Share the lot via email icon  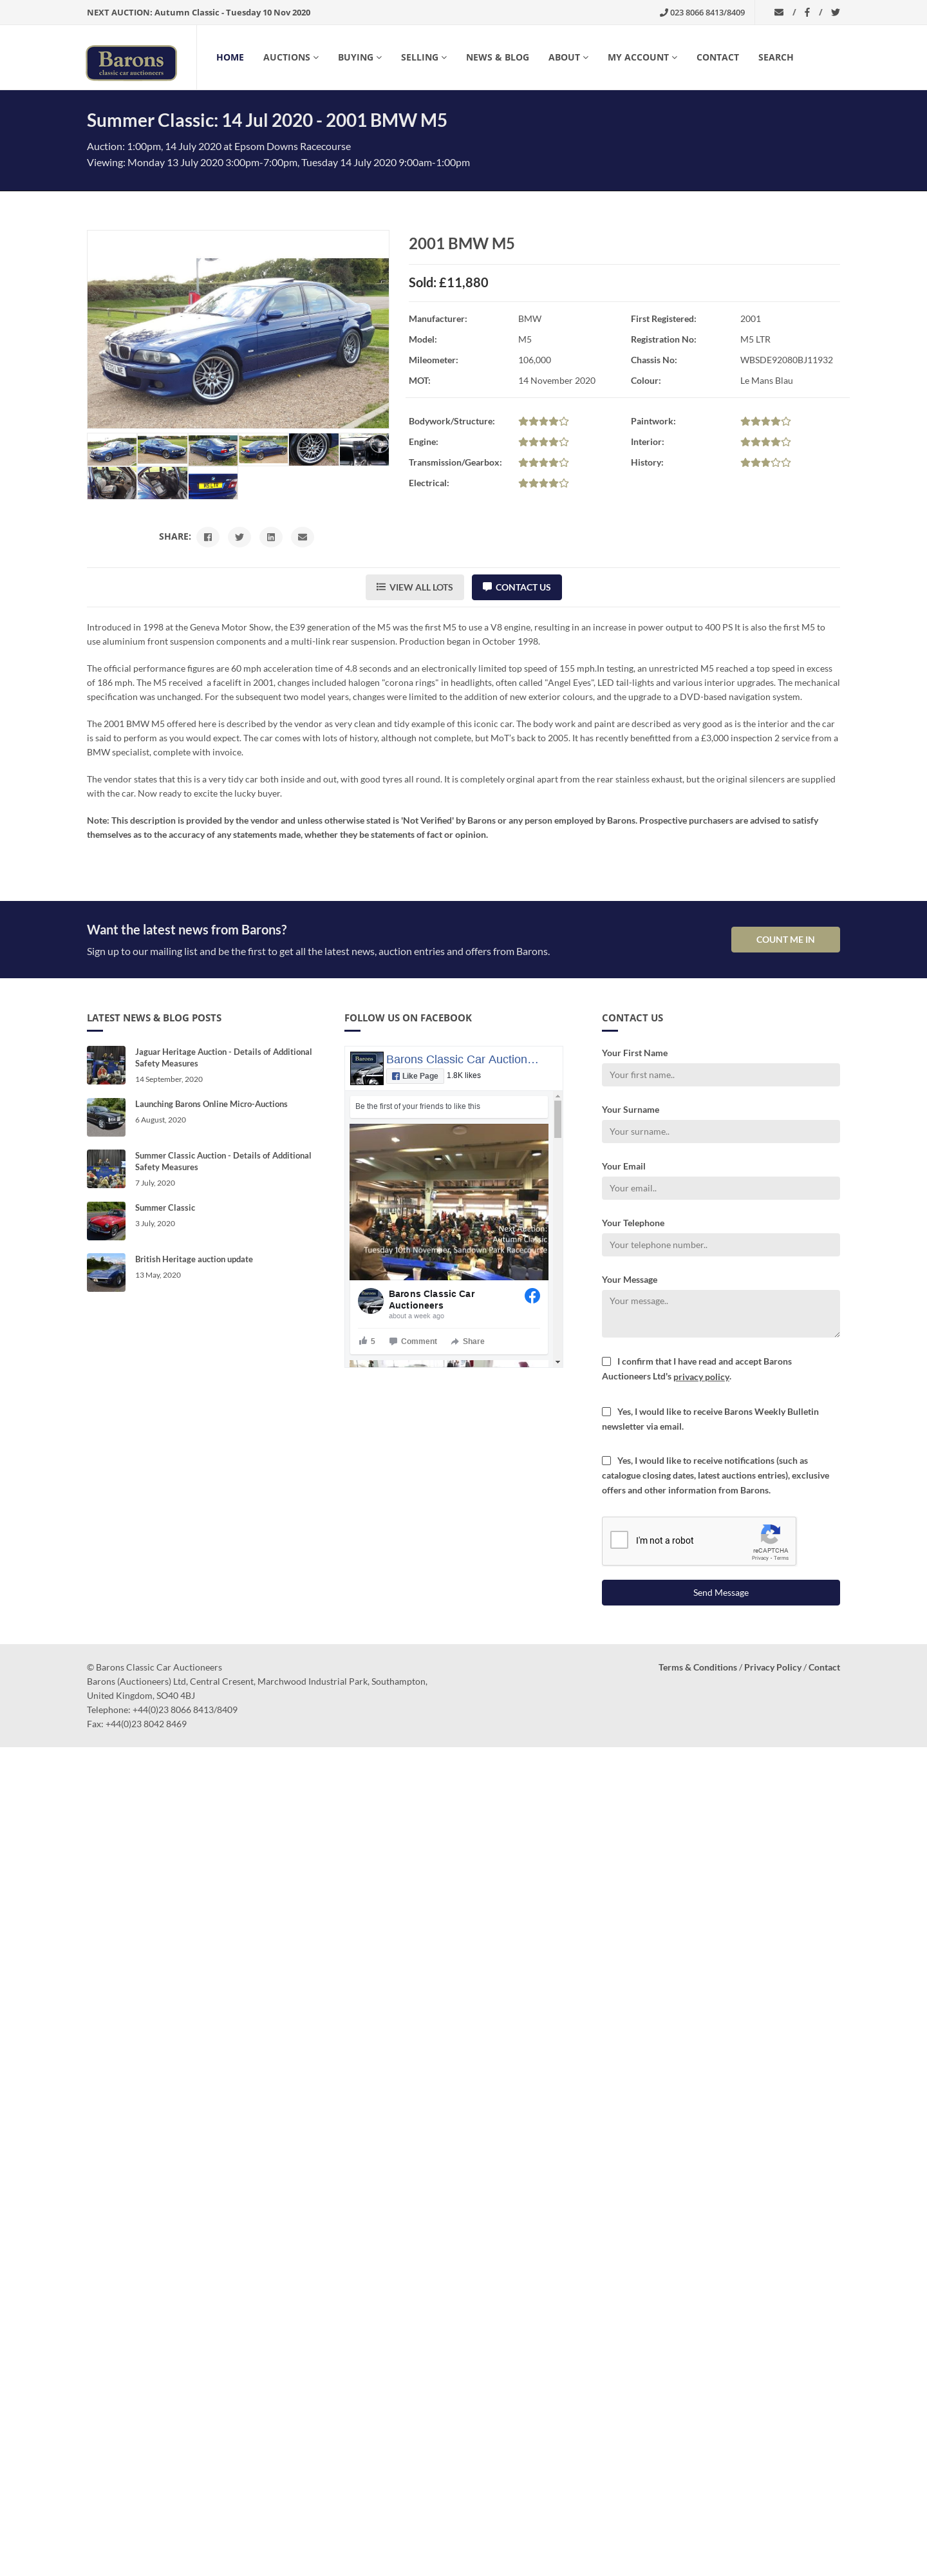[x=302, y=537]
